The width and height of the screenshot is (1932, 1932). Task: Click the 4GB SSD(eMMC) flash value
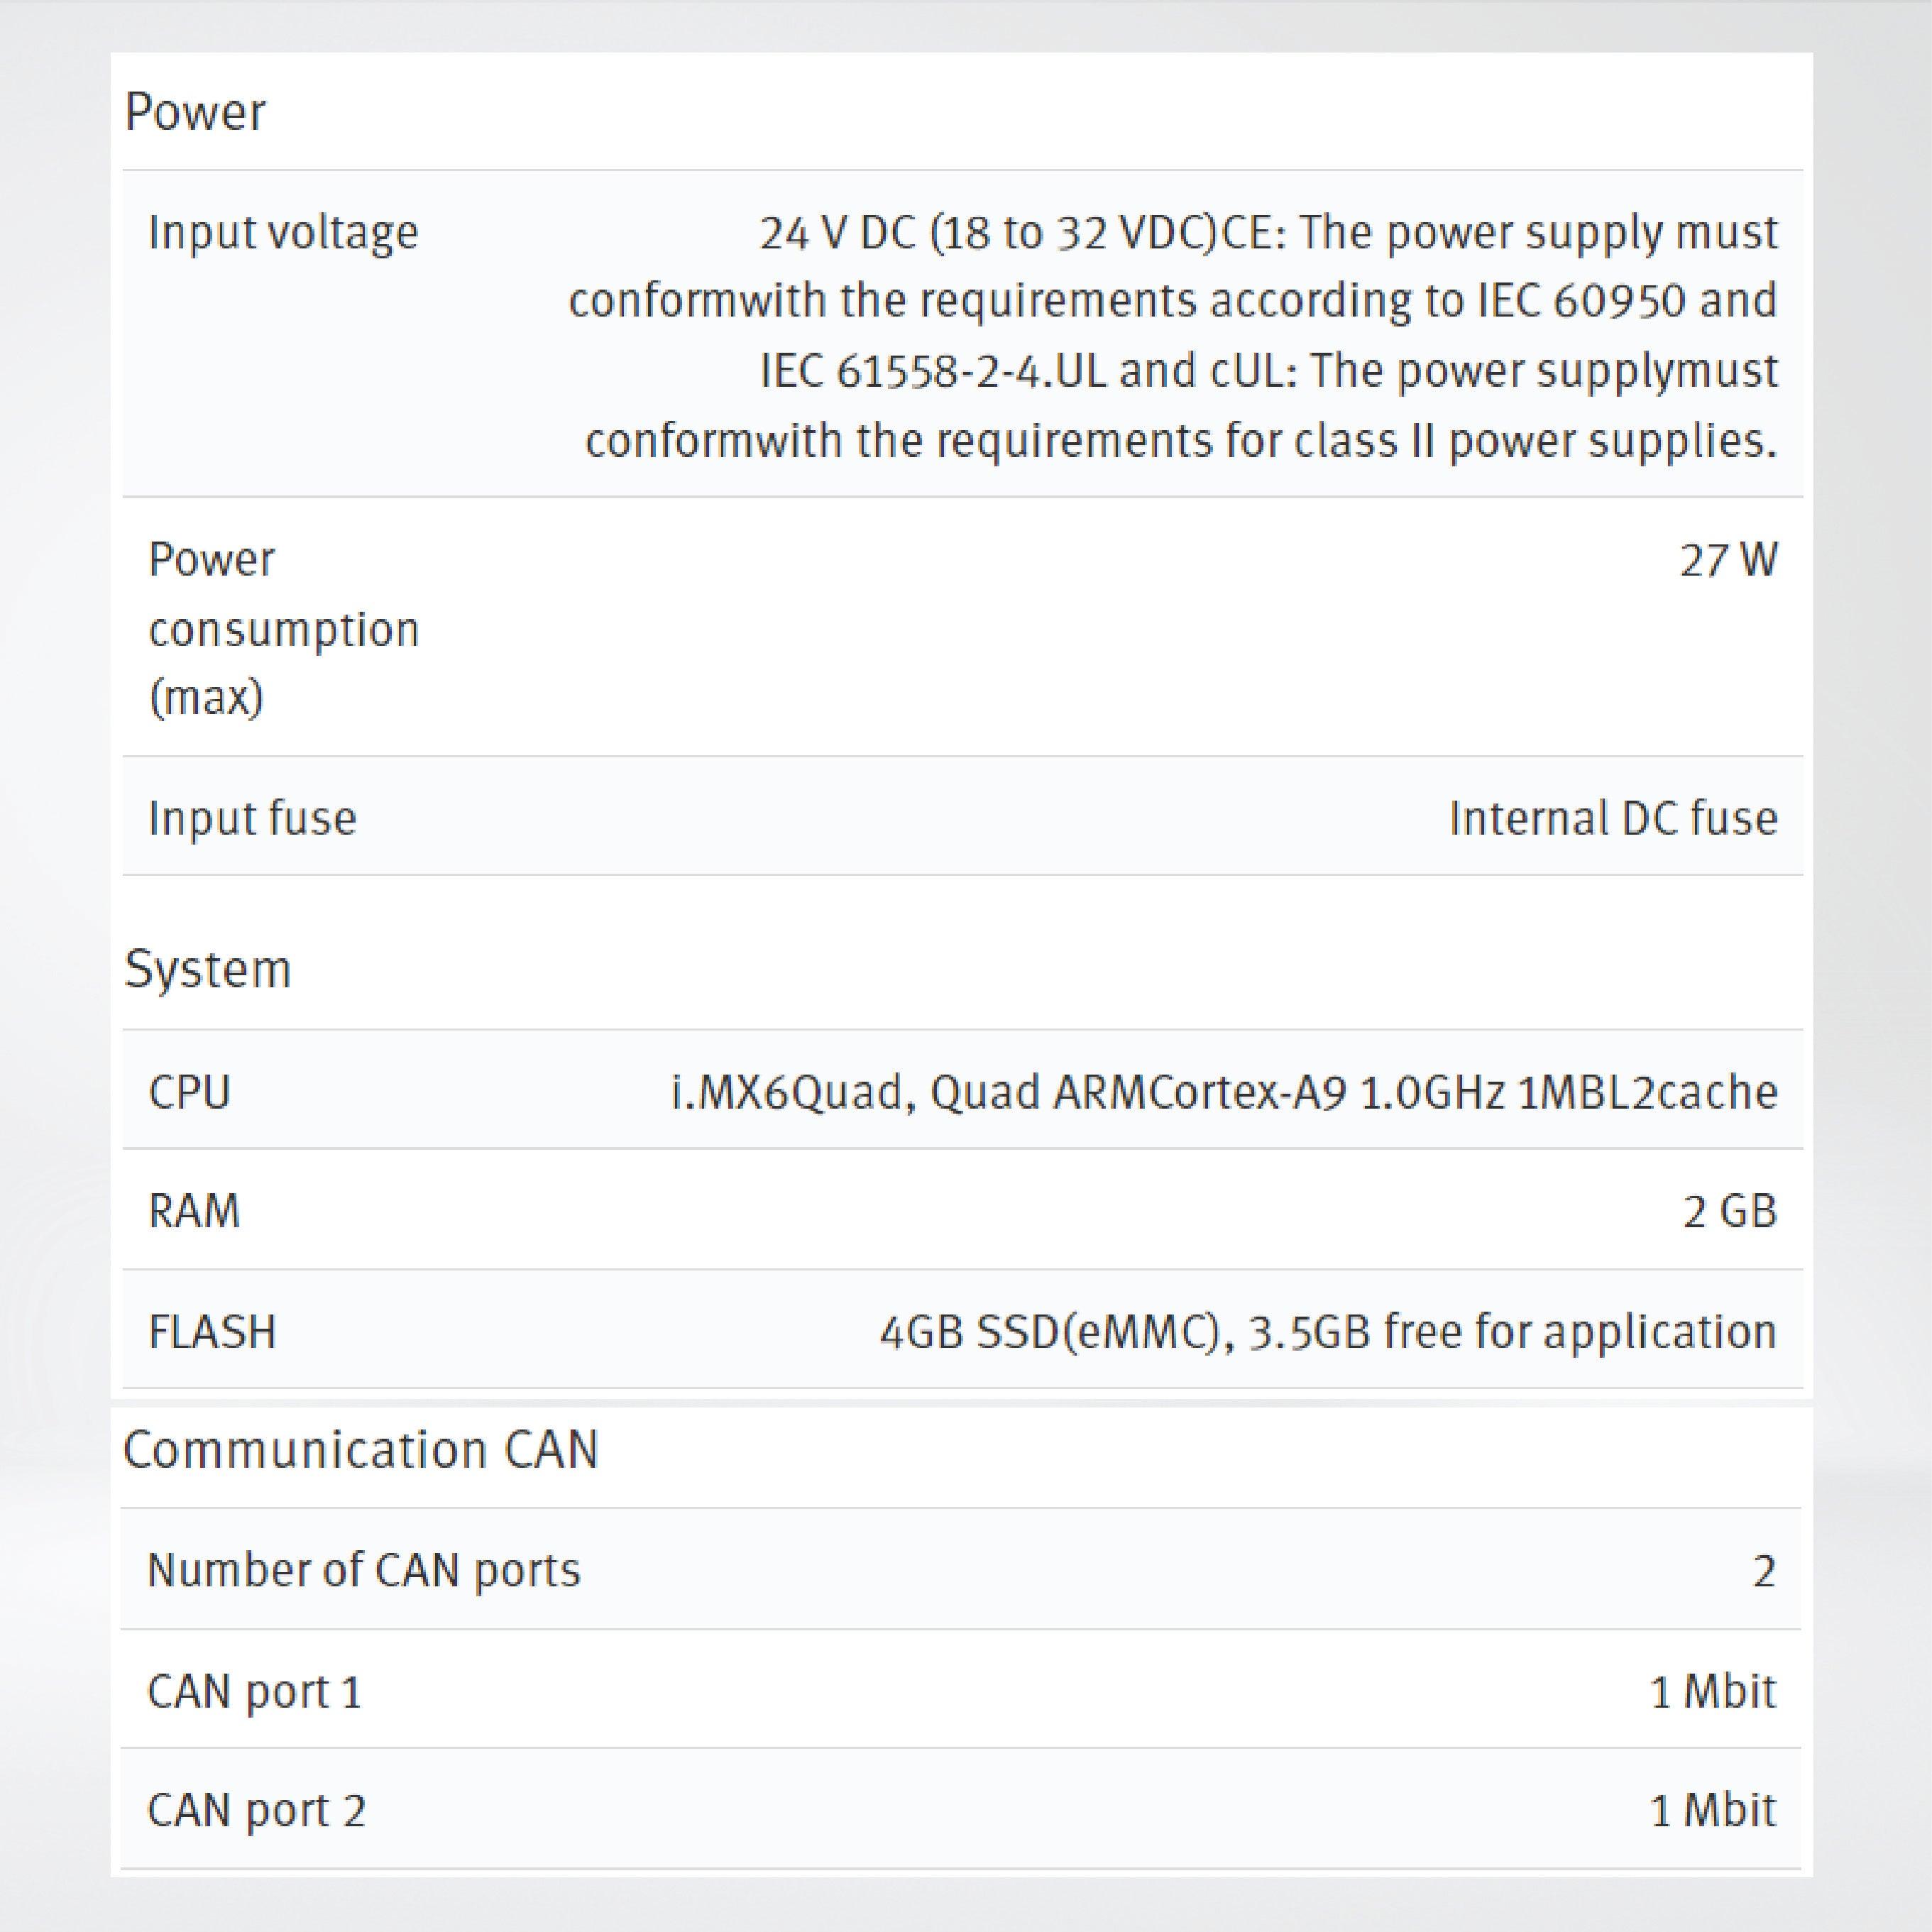(x=1327, y=1332)
